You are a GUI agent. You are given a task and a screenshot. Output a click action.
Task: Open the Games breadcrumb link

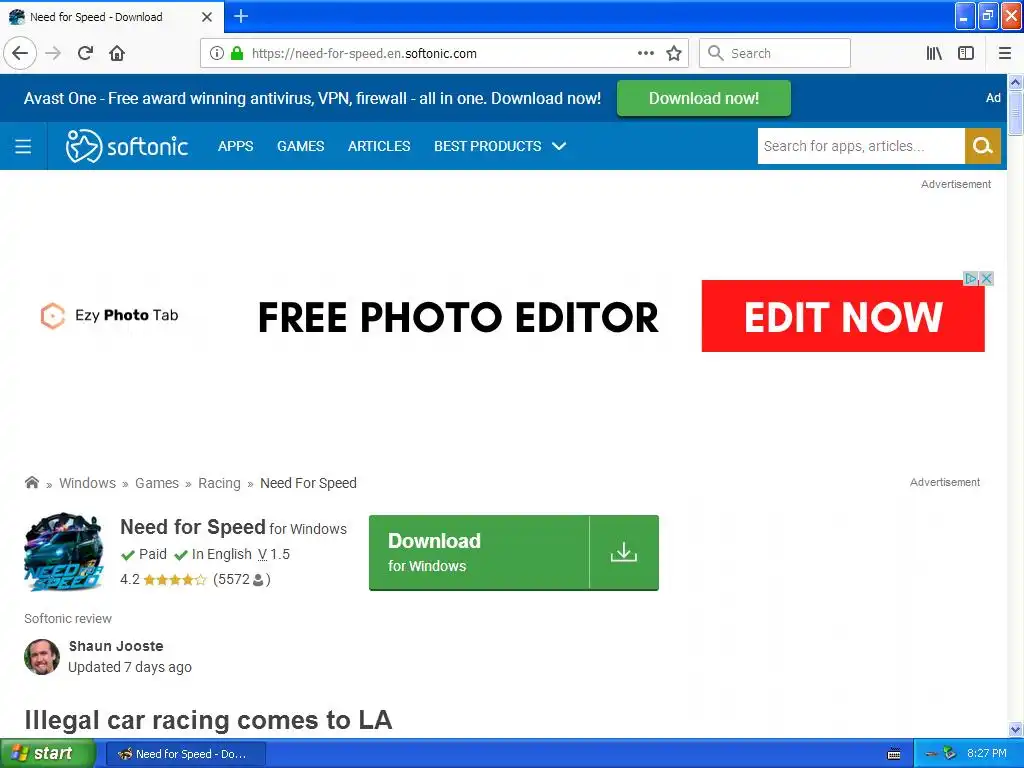[157, 483]
